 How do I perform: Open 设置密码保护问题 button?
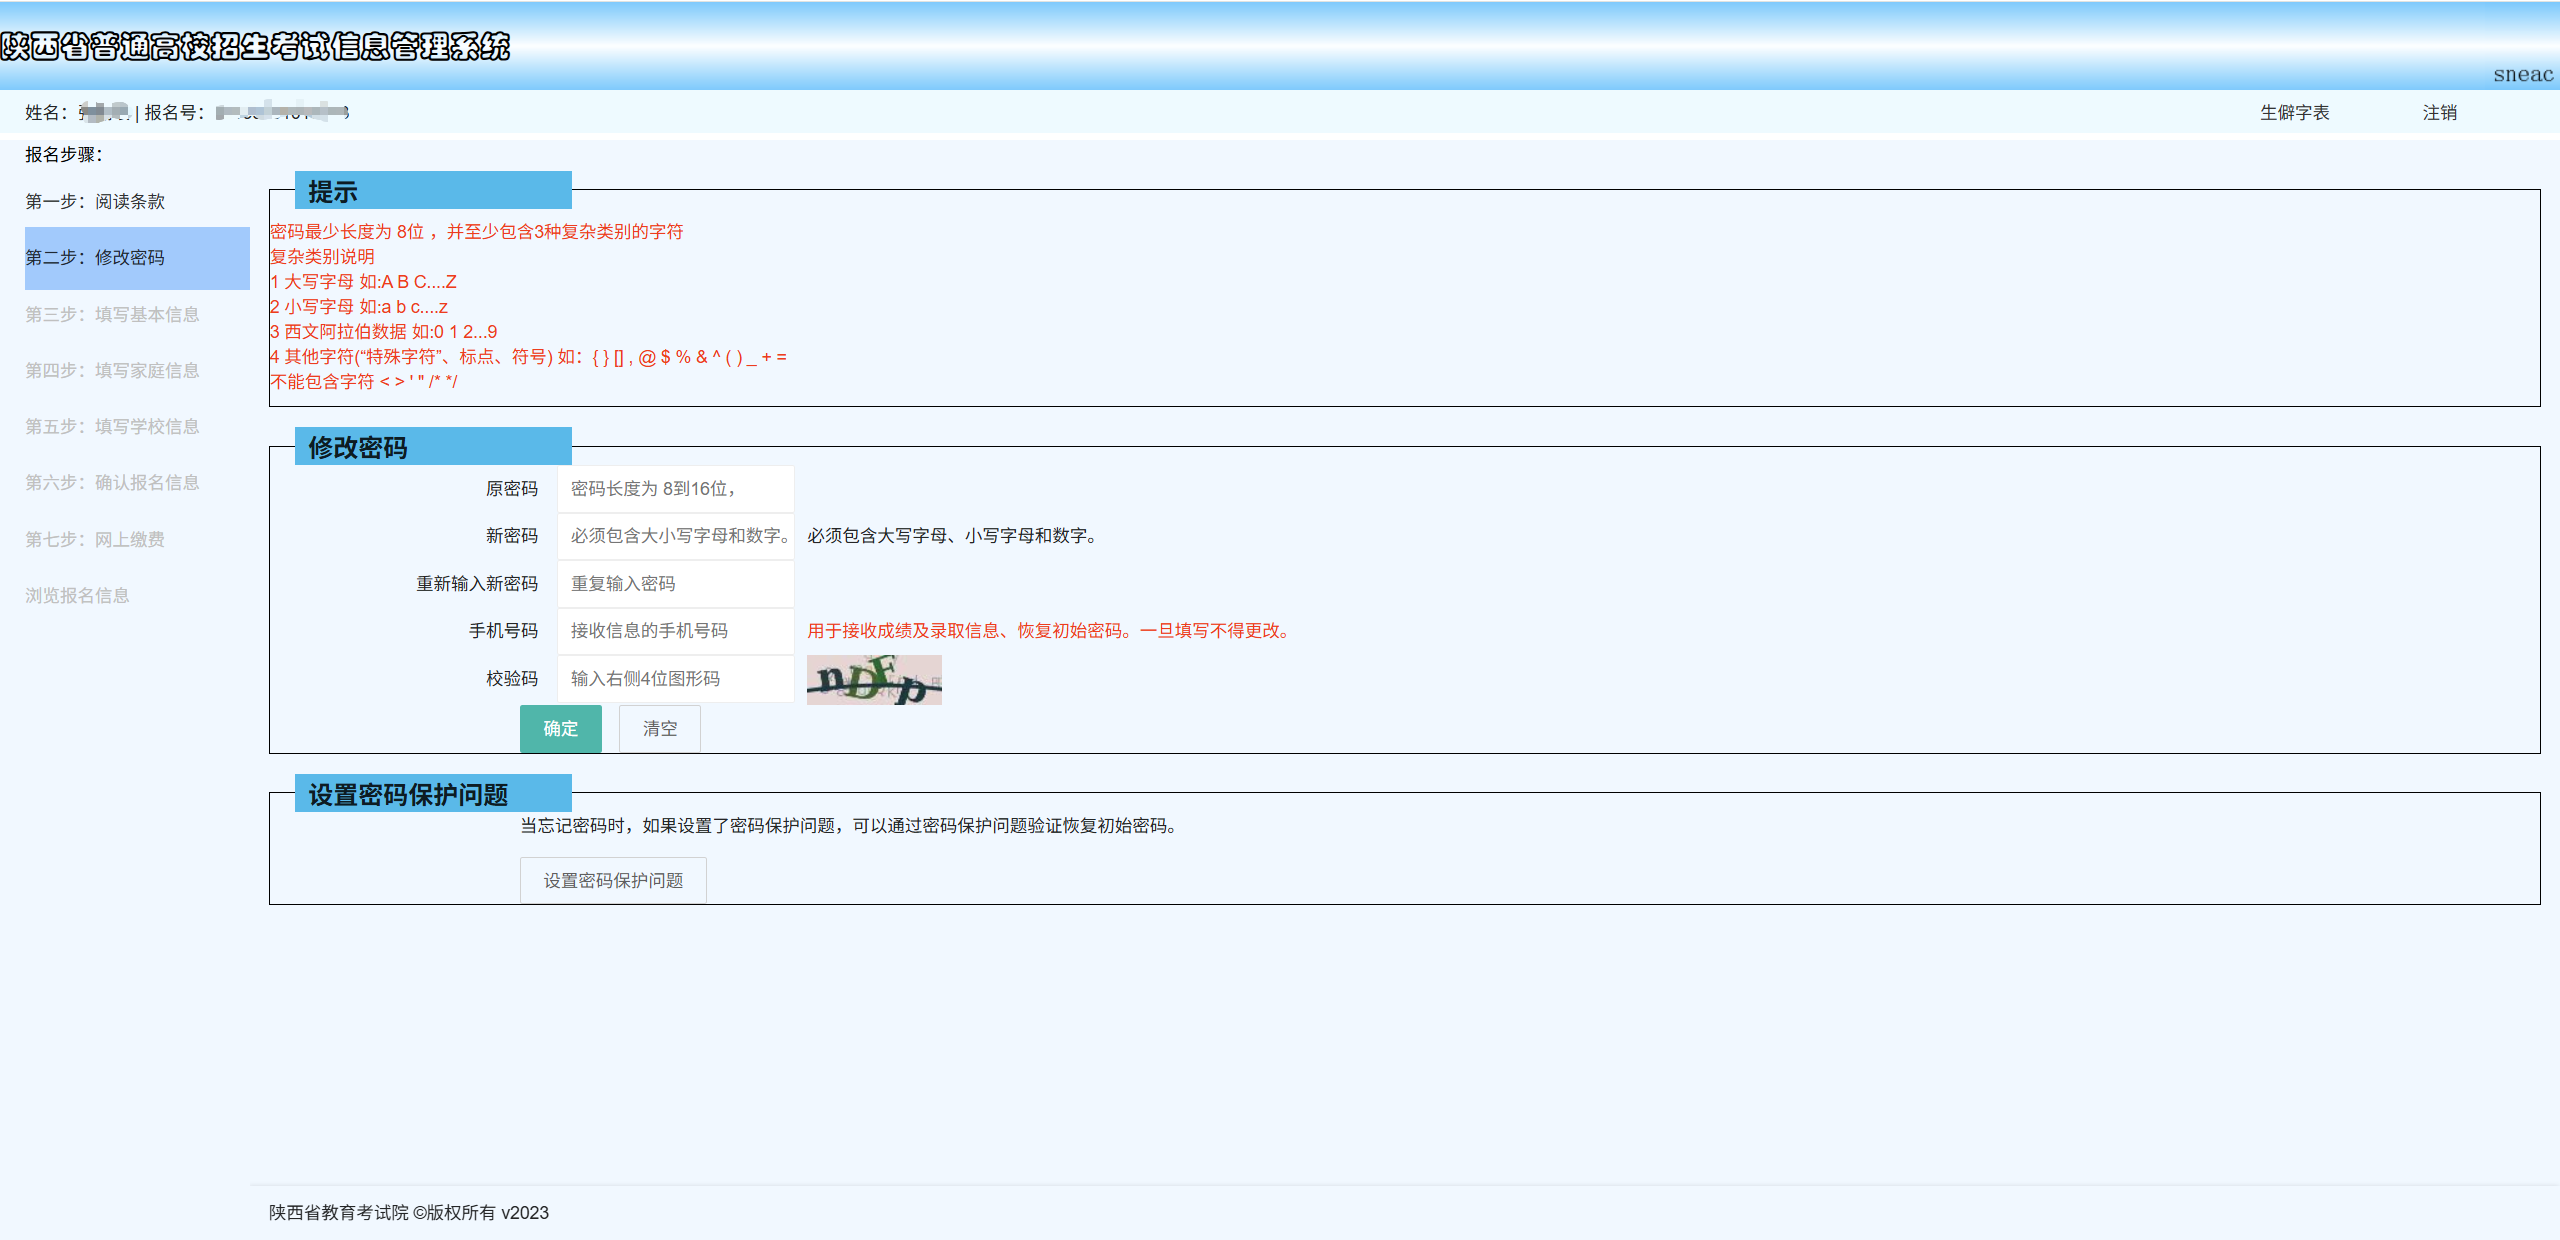(x=613, y=880)
